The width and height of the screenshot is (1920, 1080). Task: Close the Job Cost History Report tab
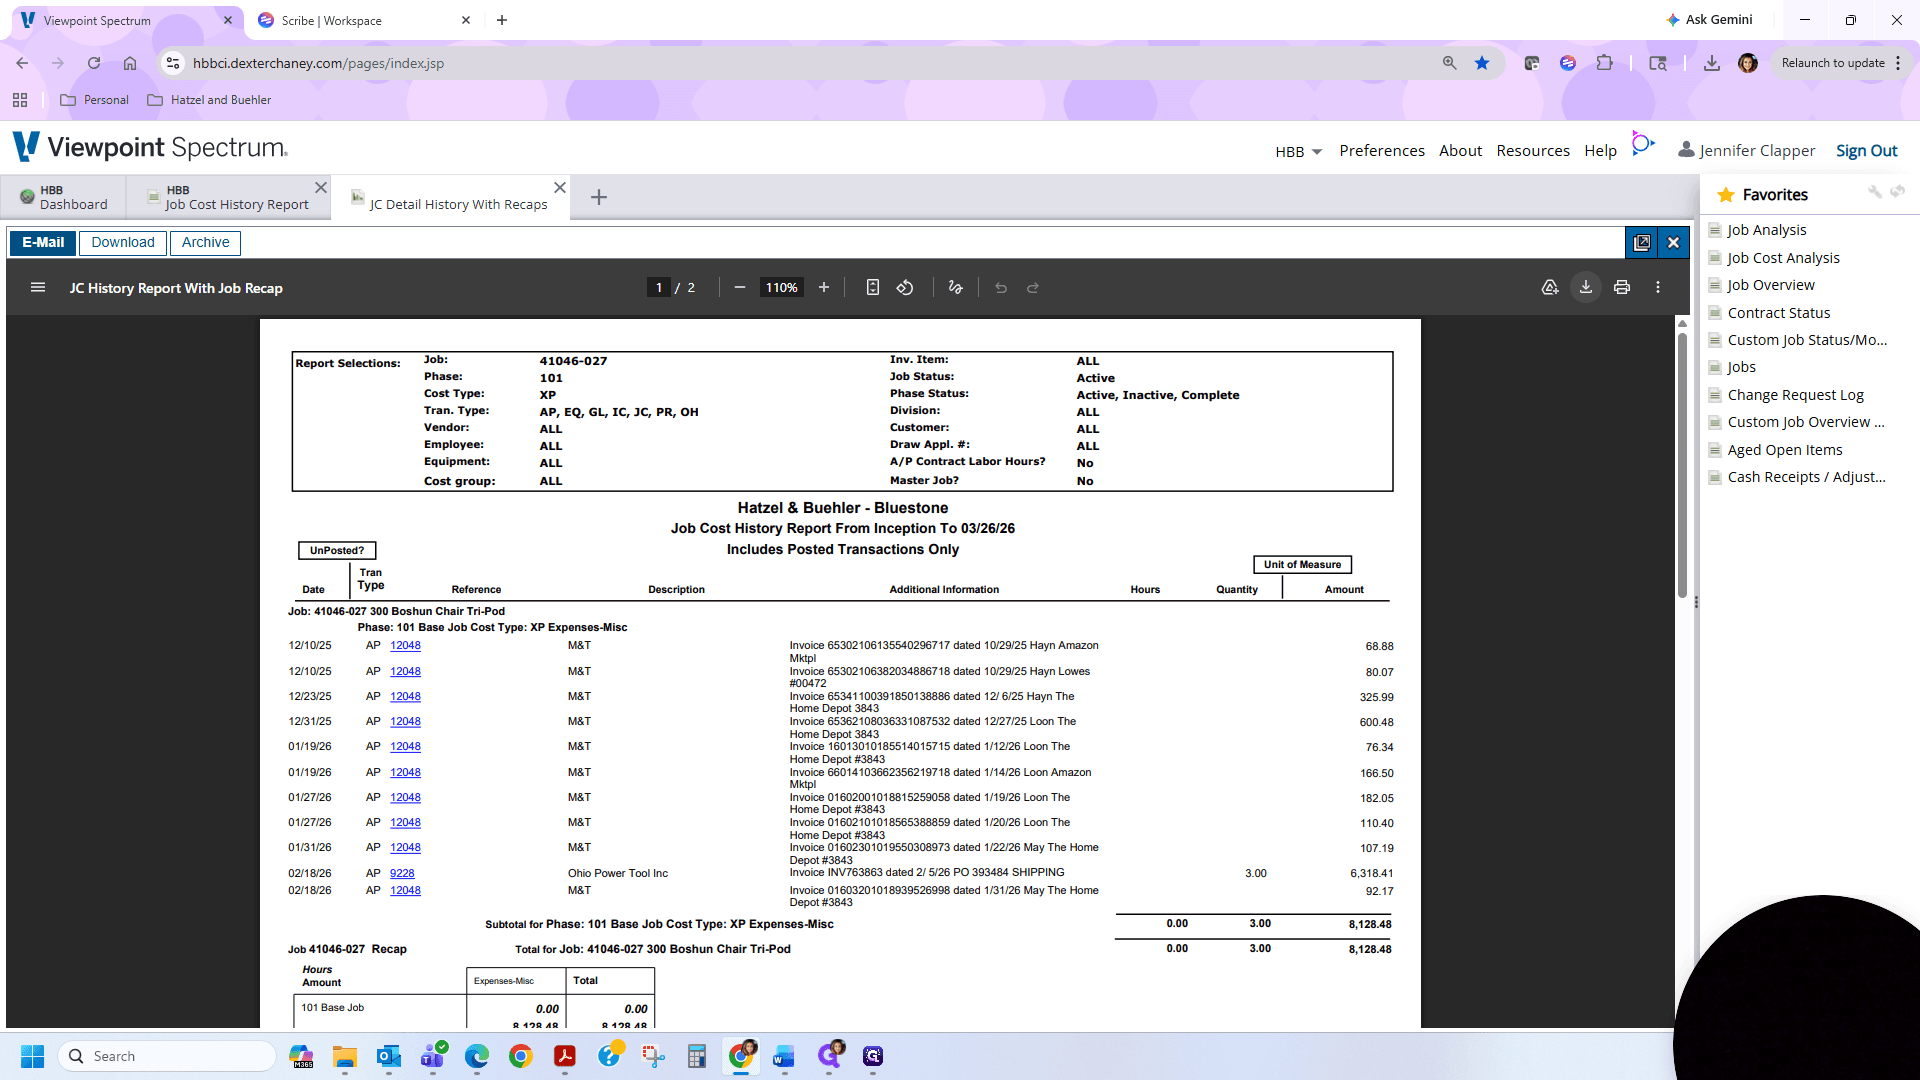(321, 188)
